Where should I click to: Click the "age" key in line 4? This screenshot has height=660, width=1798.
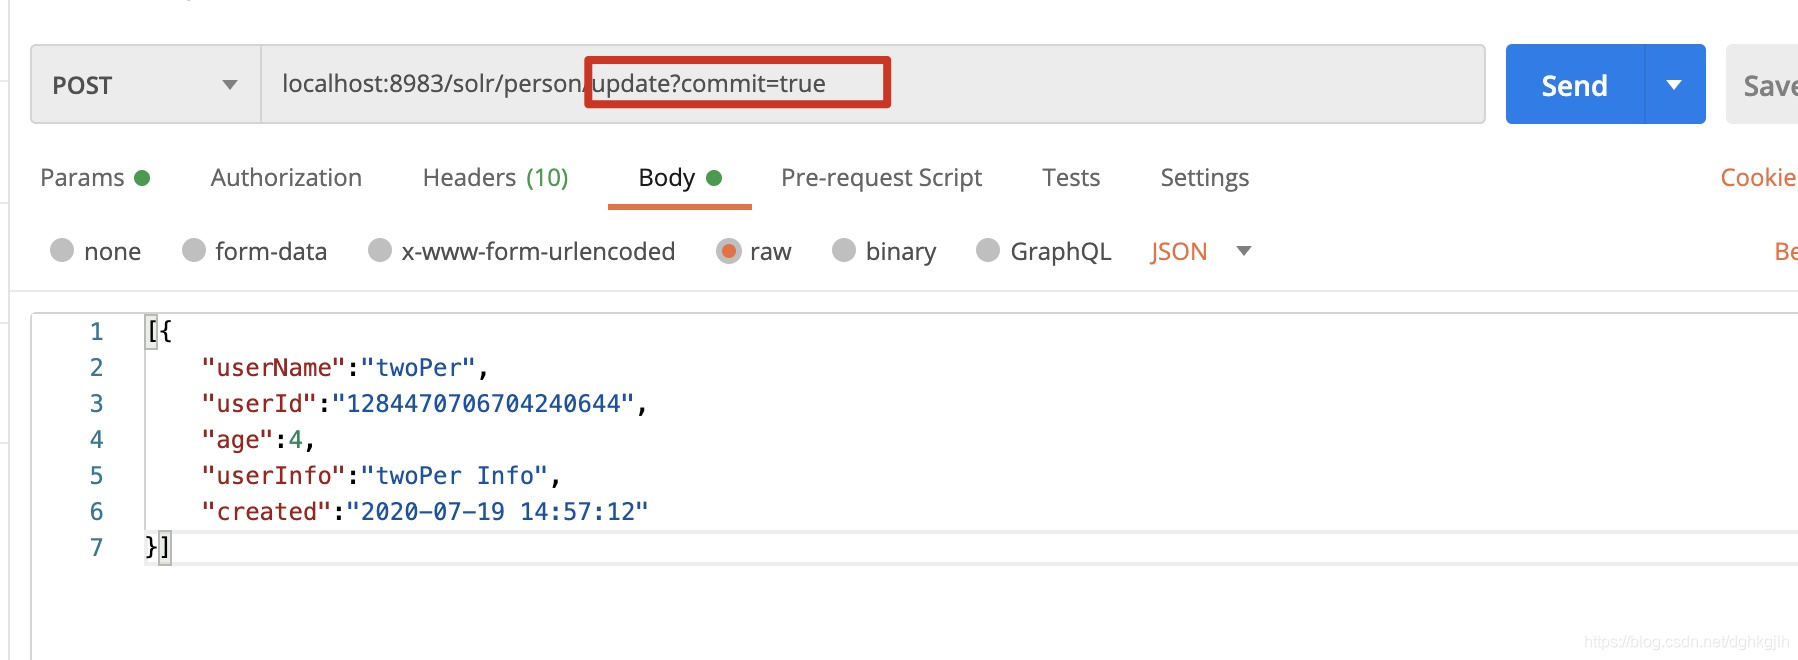pos(237,440)
